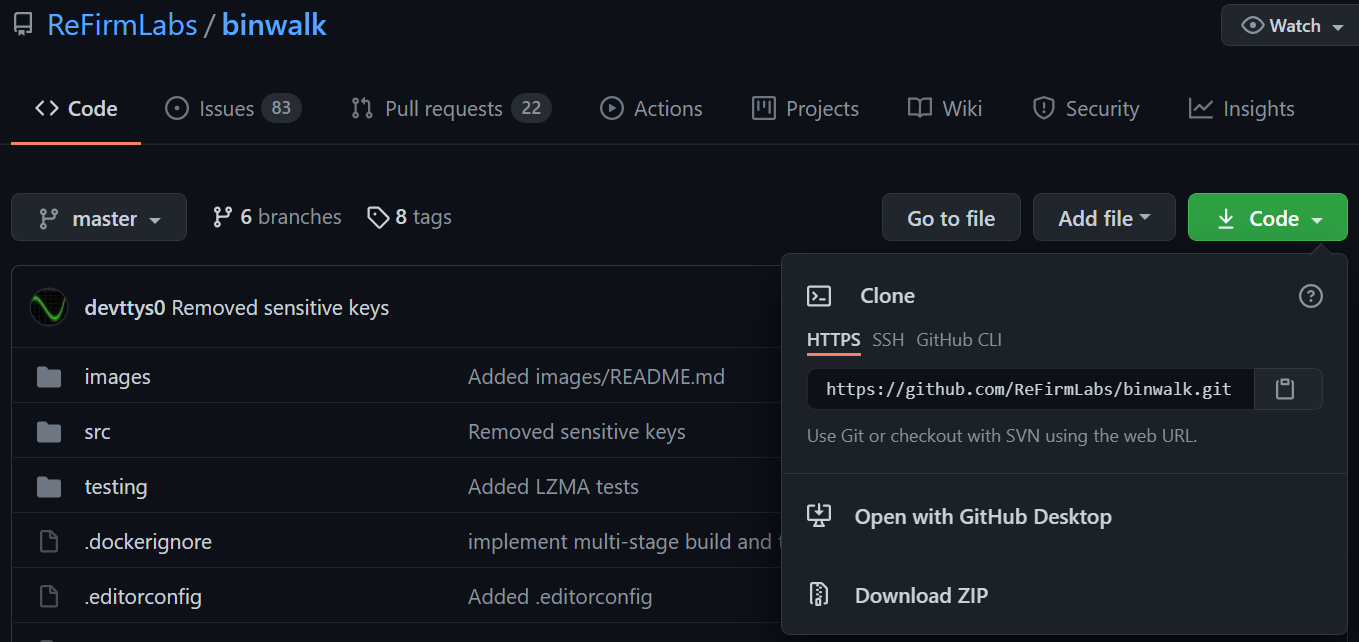Copy the clone URL with clipboard icon
This screenshot has height=642, width=1359.
[x=1287, y=389]
